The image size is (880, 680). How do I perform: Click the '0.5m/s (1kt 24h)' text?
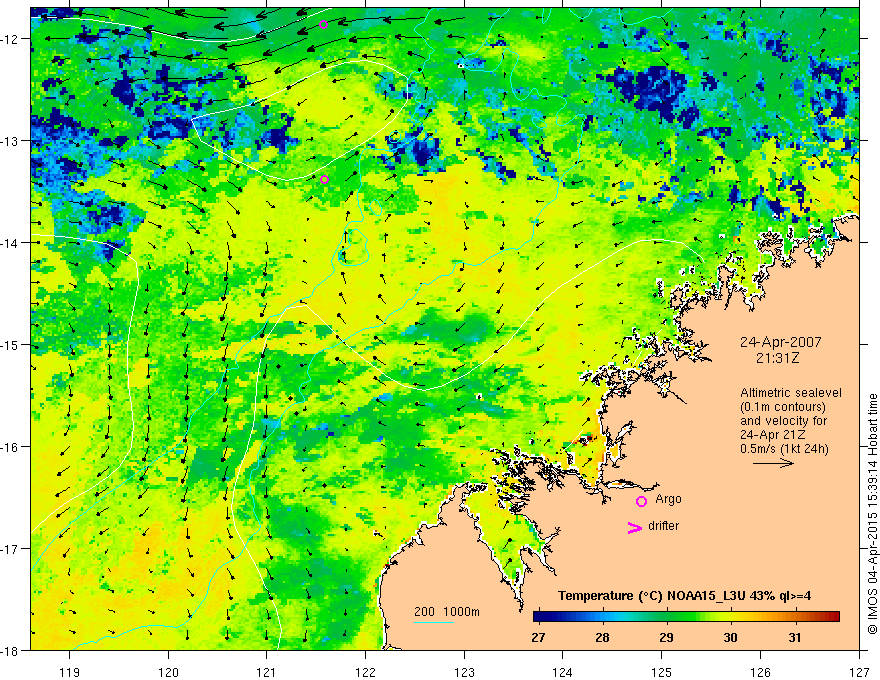784,449
